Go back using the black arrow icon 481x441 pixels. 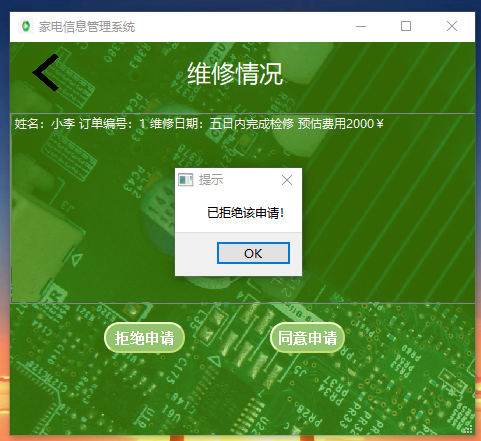click(x=46, y=72)
